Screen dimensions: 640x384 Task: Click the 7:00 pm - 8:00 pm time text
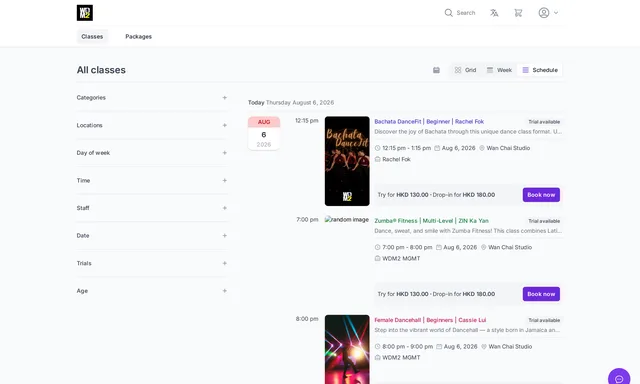[407, 247]
